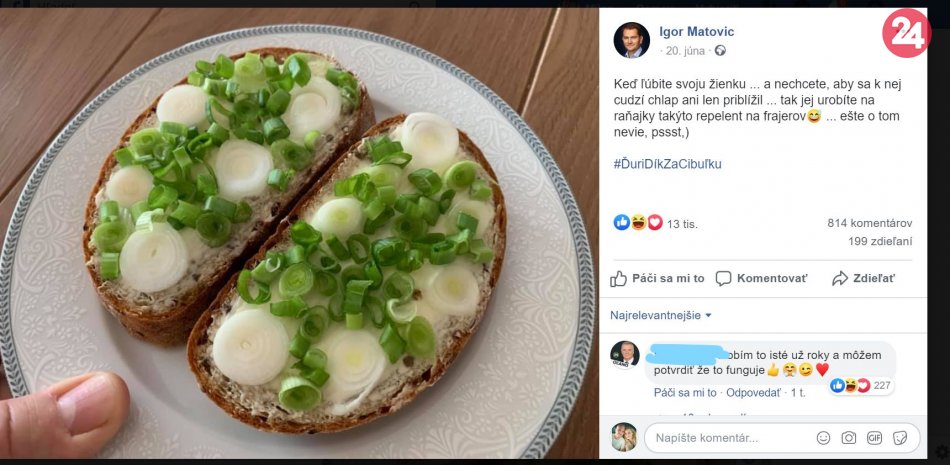This screenshot has height=465, width=950.
Task: Click the camera photo attachment icon
Action: click(848, 438)
